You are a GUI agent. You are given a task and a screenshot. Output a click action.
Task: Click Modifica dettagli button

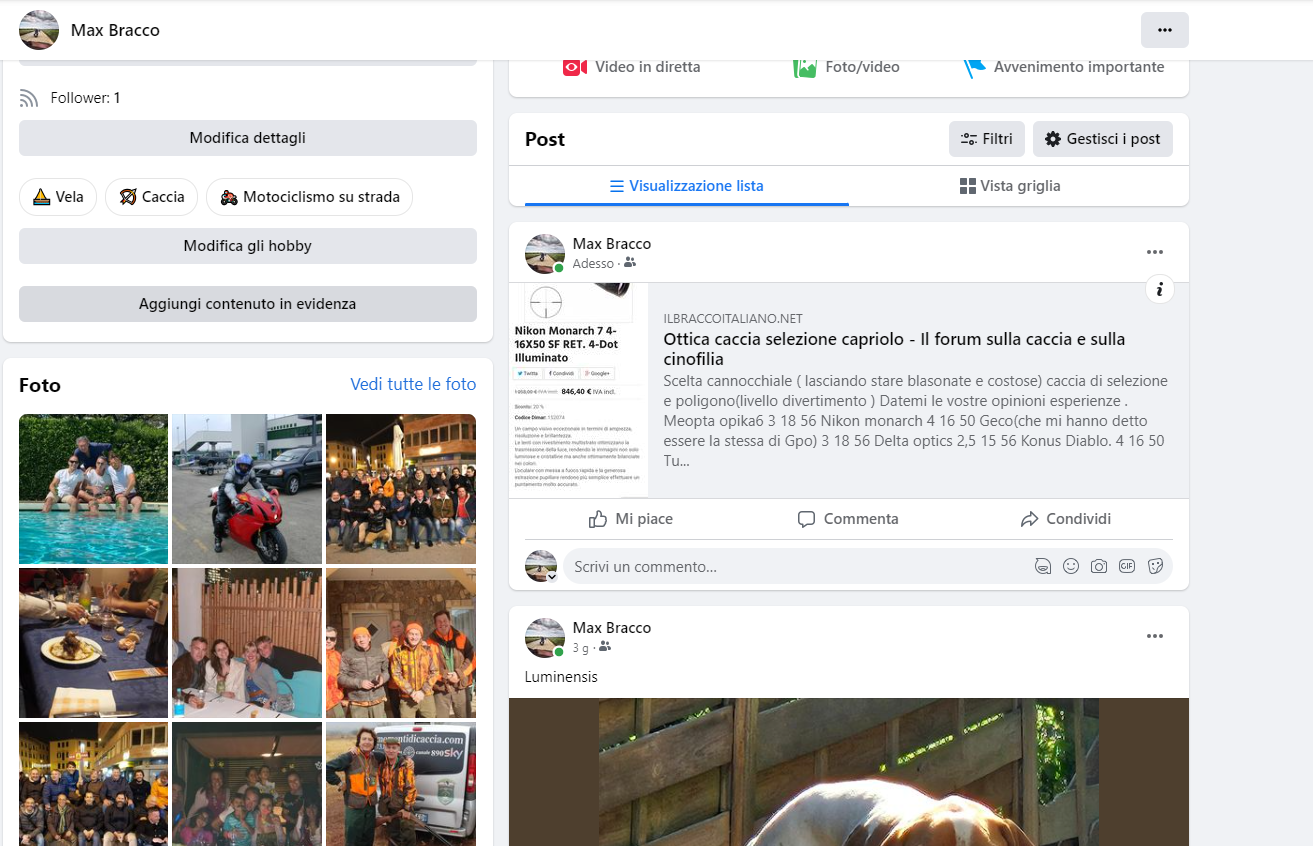point(248,138)
